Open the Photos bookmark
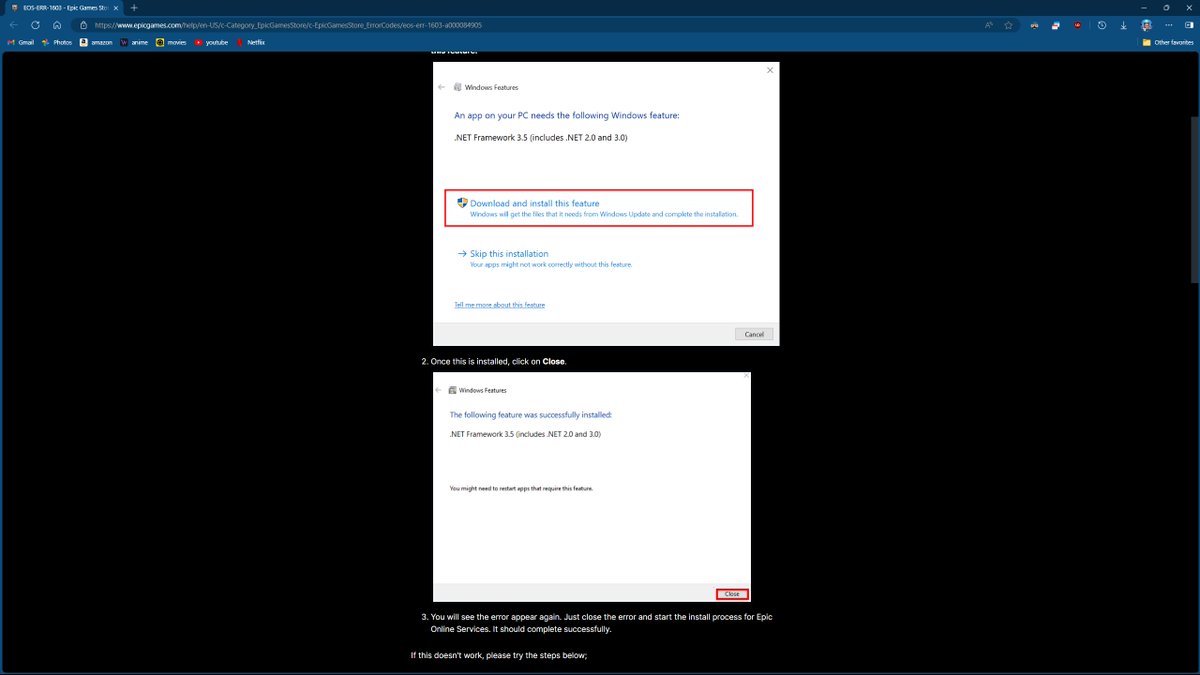 tap(57, 43)
